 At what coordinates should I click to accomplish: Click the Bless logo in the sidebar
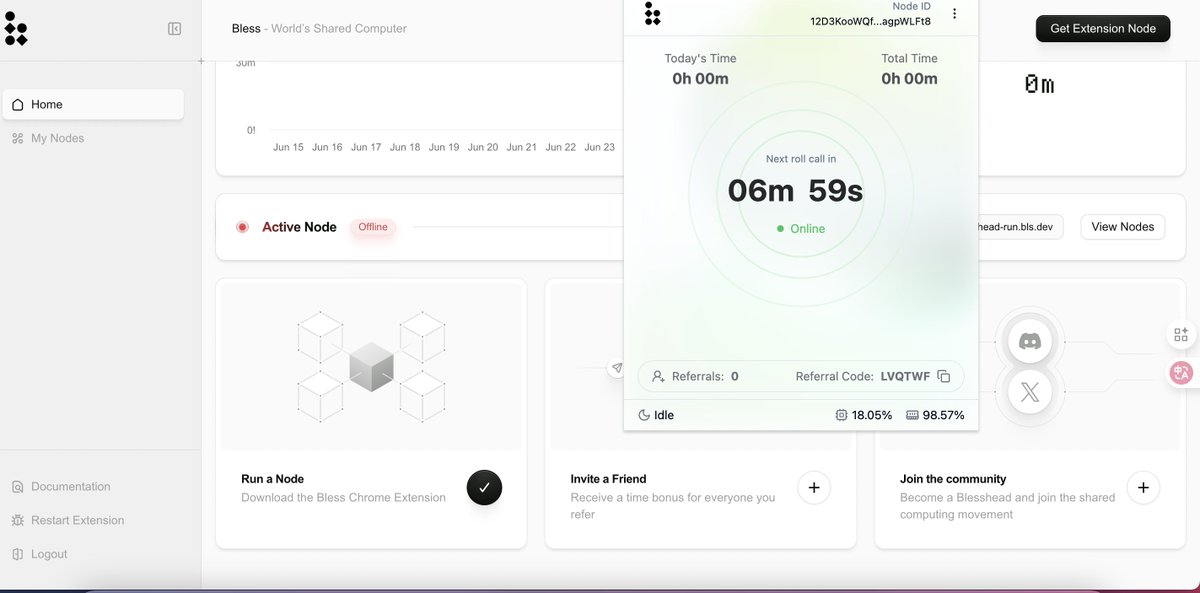tap(16, 29)
